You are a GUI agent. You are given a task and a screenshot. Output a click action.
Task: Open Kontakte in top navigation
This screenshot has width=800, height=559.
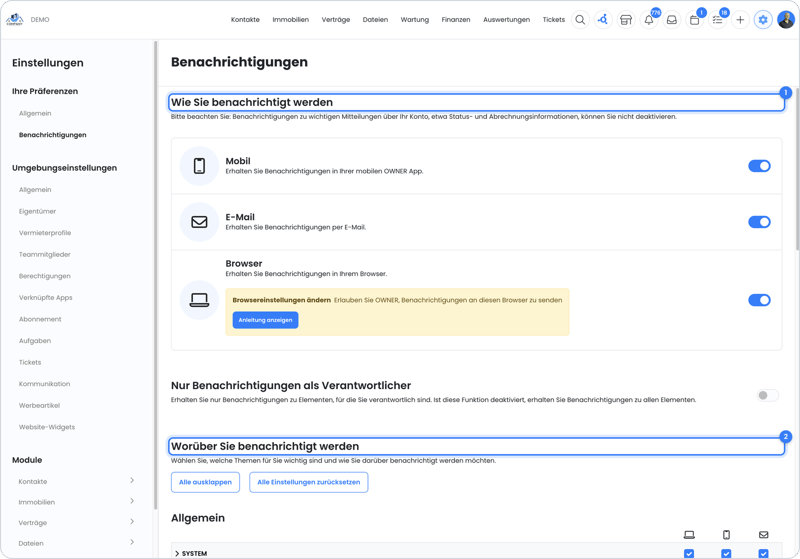pos(245,20)
